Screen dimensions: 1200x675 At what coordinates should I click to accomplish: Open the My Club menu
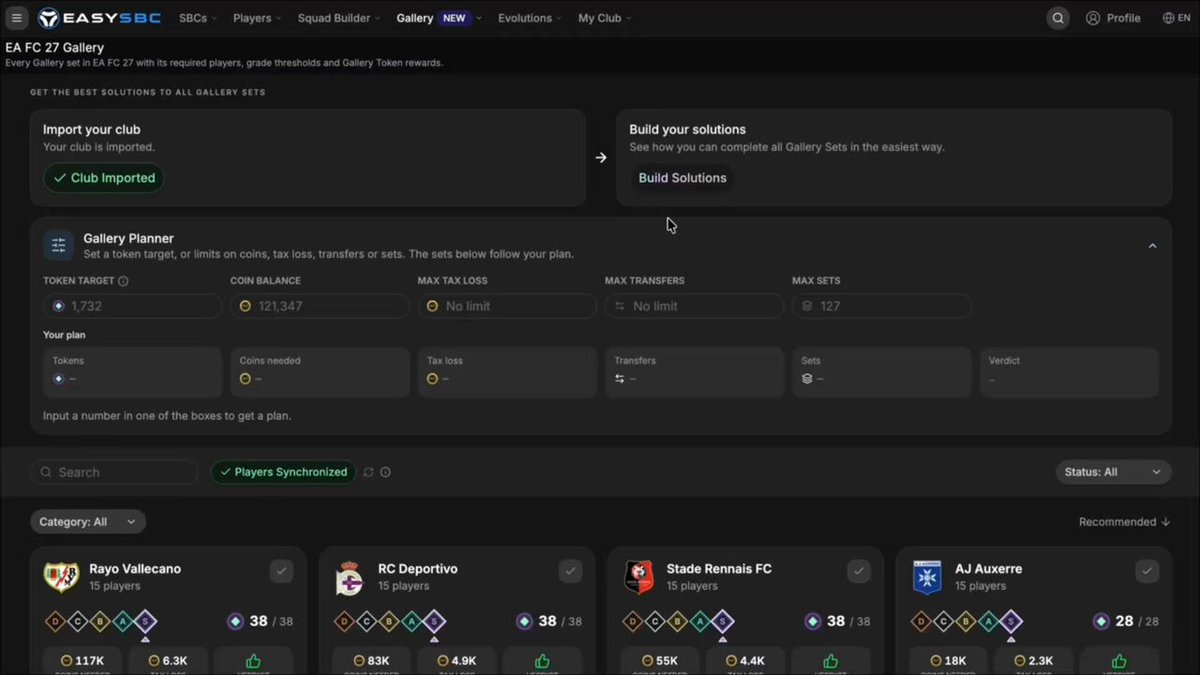click(605, 18)
